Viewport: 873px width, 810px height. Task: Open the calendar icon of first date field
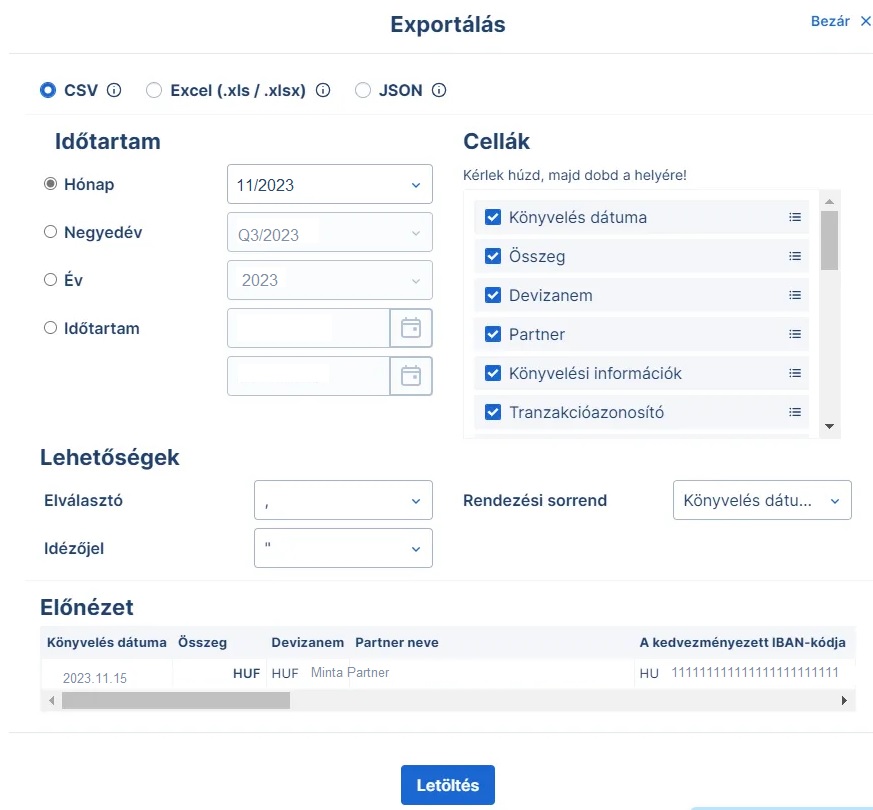(x=411, y=328)
